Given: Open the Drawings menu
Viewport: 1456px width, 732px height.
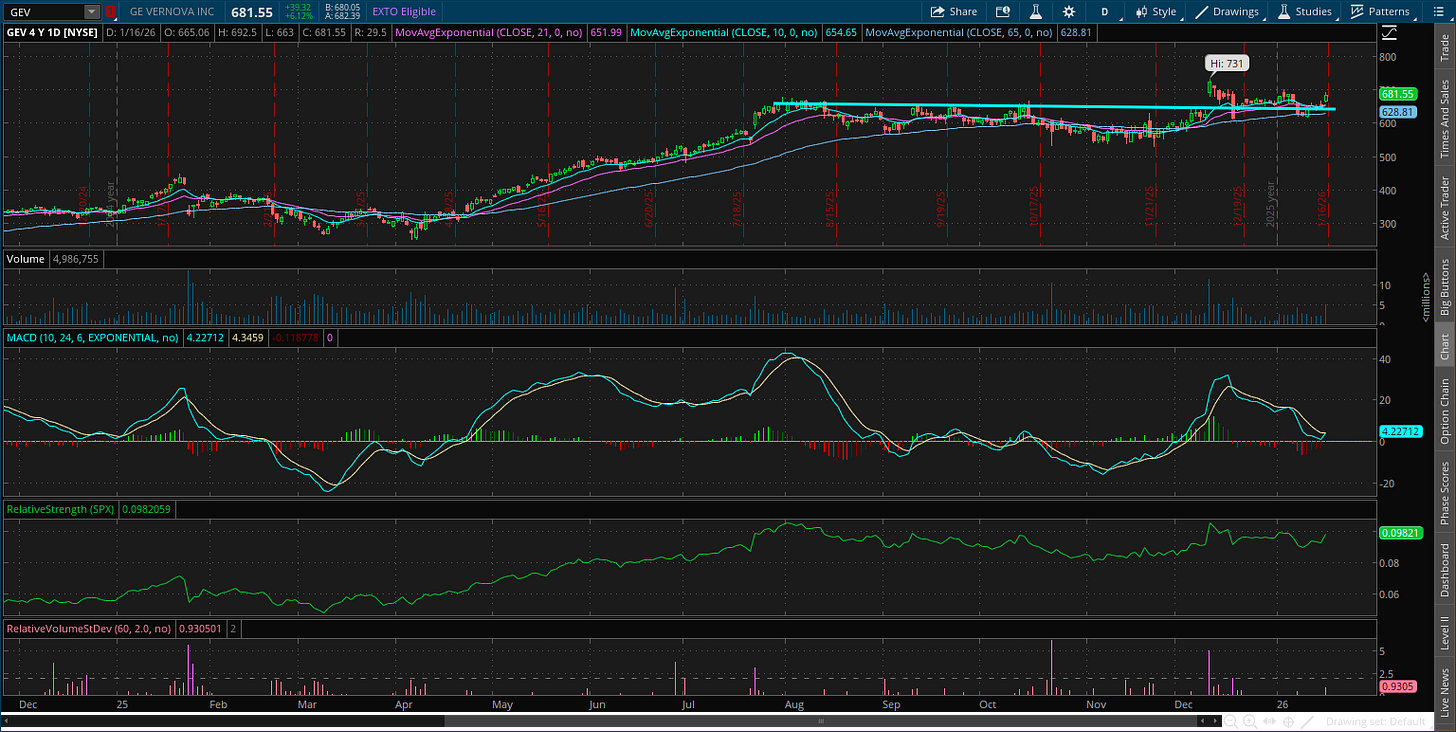Looking at the screenshot, I should 1230,12.
